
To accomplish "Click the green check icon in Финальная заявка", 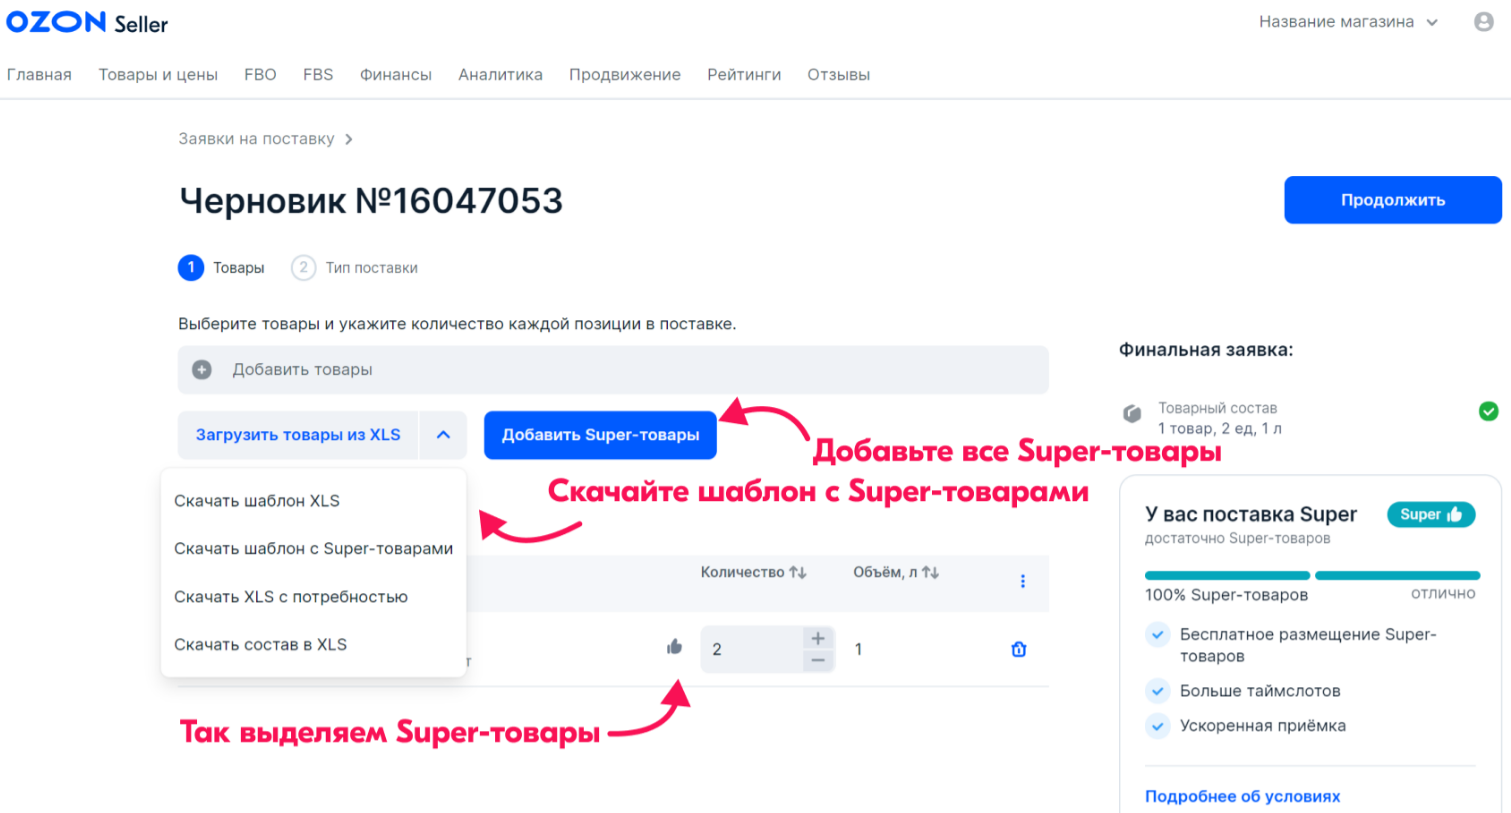I will (1489, 411).
